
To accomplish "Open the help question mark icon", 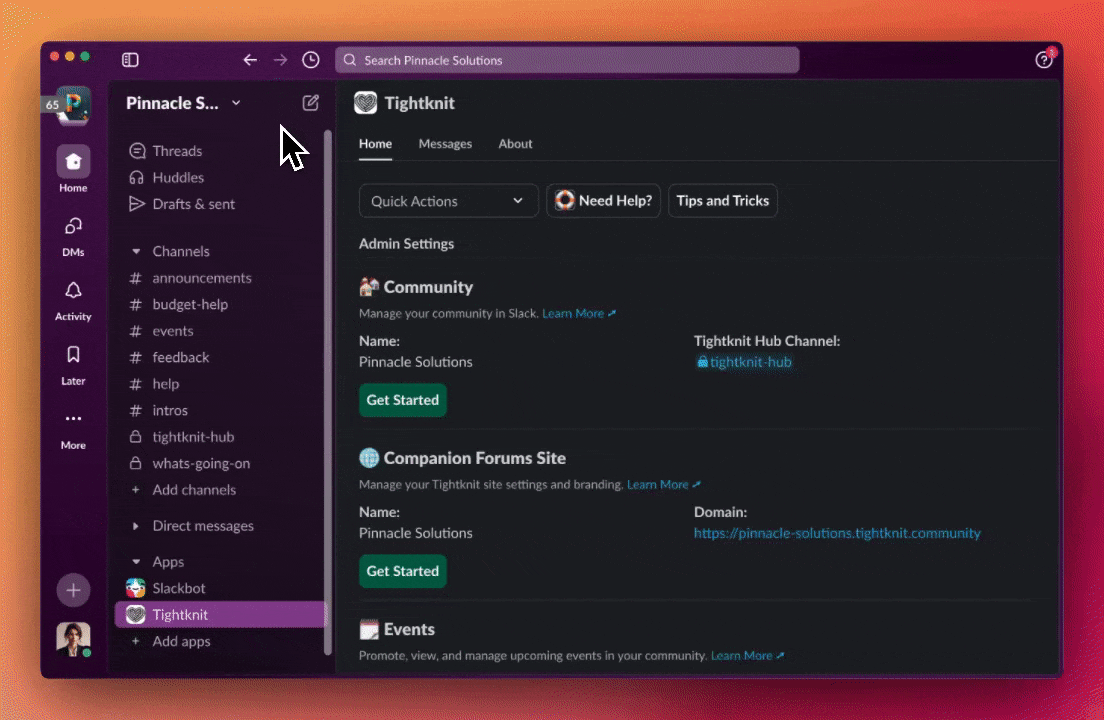I will 1043,60.
